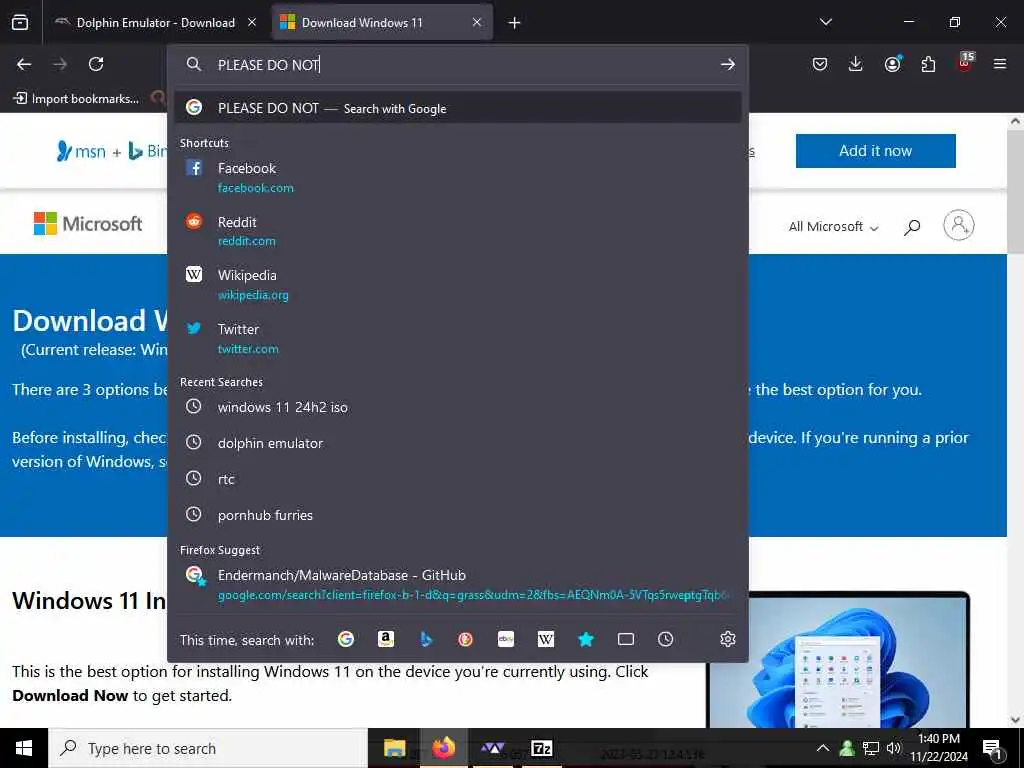Viewport: 1024px width, 768px height.
Task: Search history with the clock icon
Action: (x=665, y=639)
